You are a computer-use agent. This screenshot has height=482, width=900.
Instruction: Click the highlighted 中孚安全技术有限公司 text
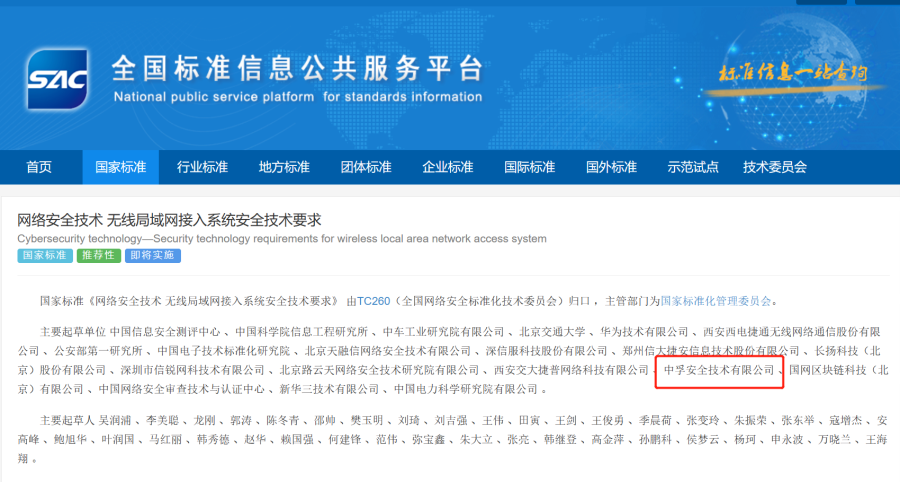click(x=719, y=370)
